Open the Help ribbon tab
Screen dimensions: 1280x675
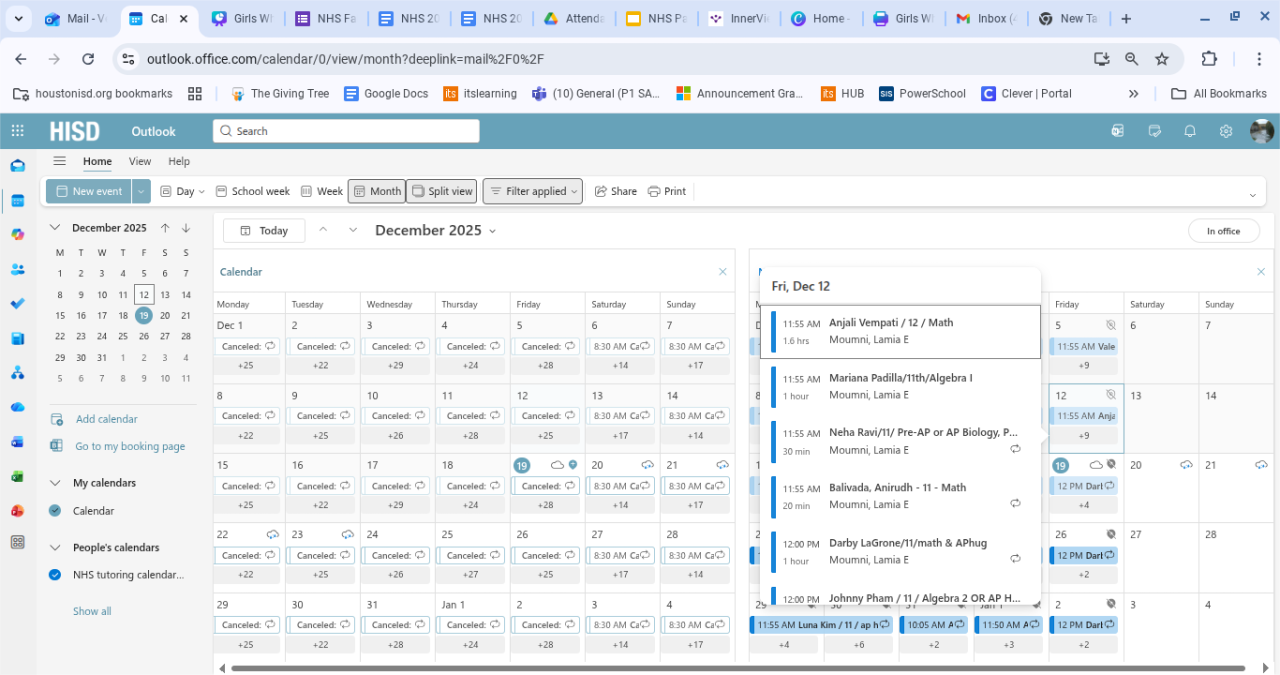coord(179,161)
